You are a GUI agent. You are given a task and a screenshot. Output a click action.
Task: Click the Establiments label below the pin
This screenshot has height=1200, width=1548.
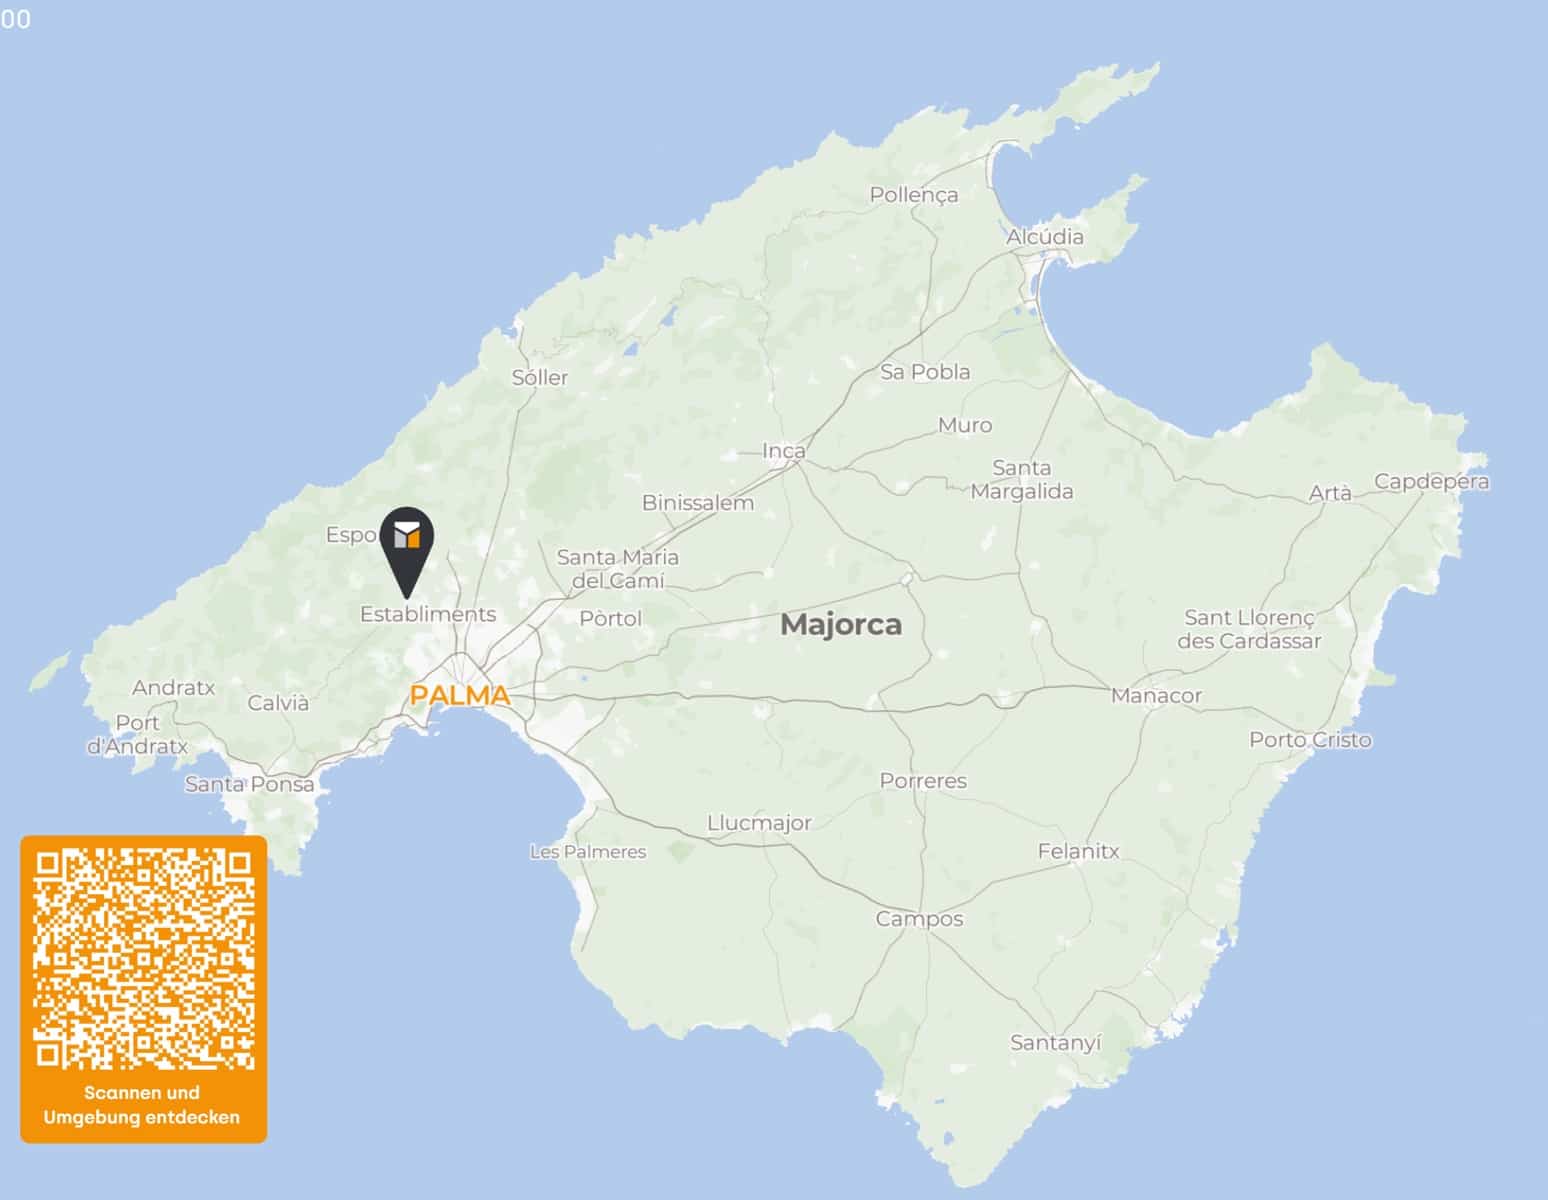coord(428,614)
